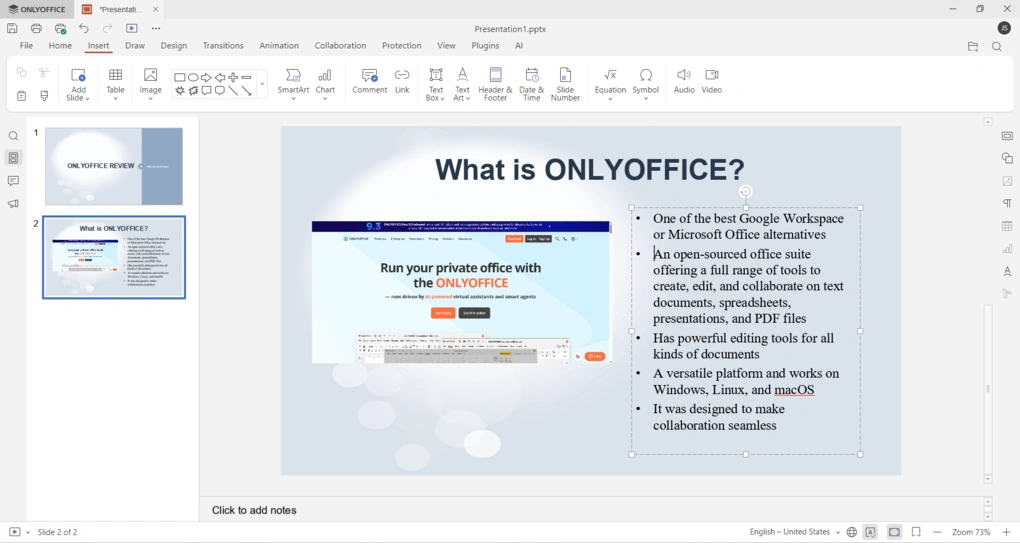
Task: Click the Zoom 73% label
Action: coord(971,532)
